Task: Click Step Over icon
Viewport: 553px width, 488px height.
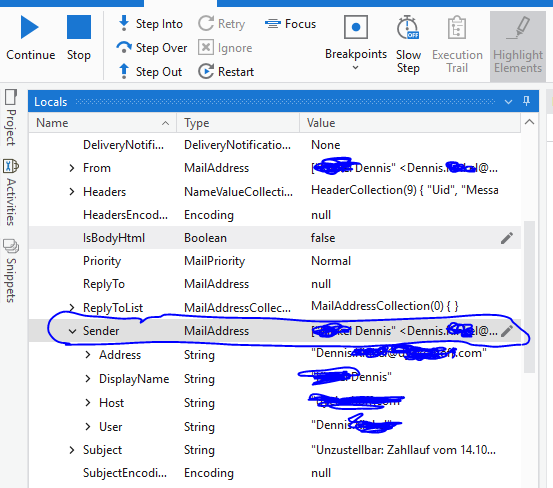Action: [x=124, y=47]
